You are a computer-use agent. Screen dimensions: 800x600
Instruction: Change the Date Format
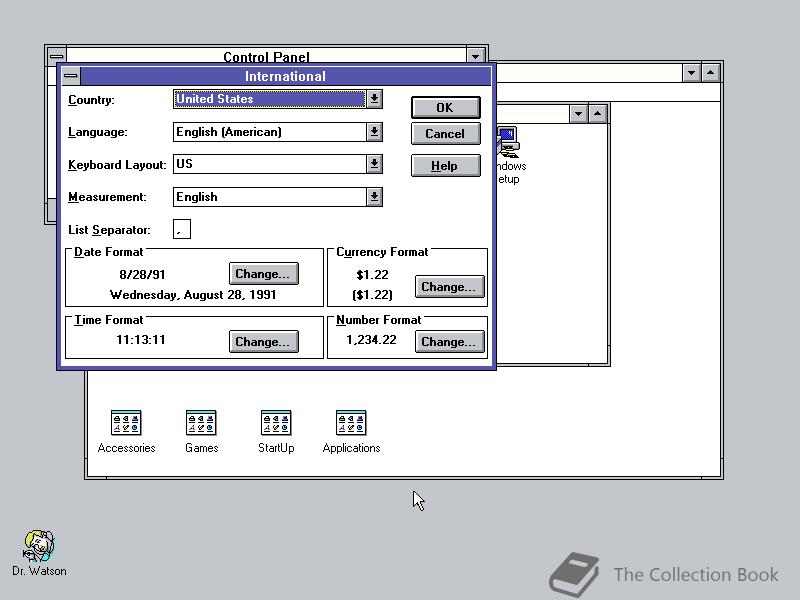(x=263, y=274)
